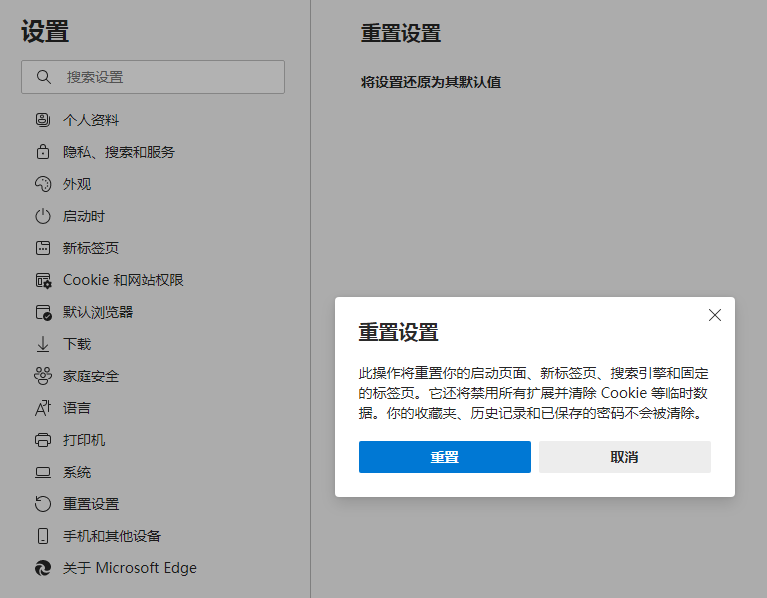
Task: Click the Edge logo beside 关于 Microsoft Edge
Action: coord(43,568)
